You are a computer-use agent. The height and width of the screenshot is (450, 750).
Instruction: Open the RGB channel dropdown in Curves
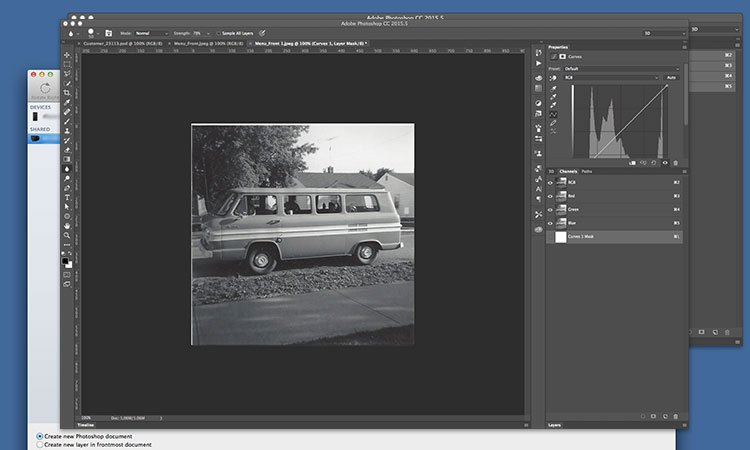point(612,77)
